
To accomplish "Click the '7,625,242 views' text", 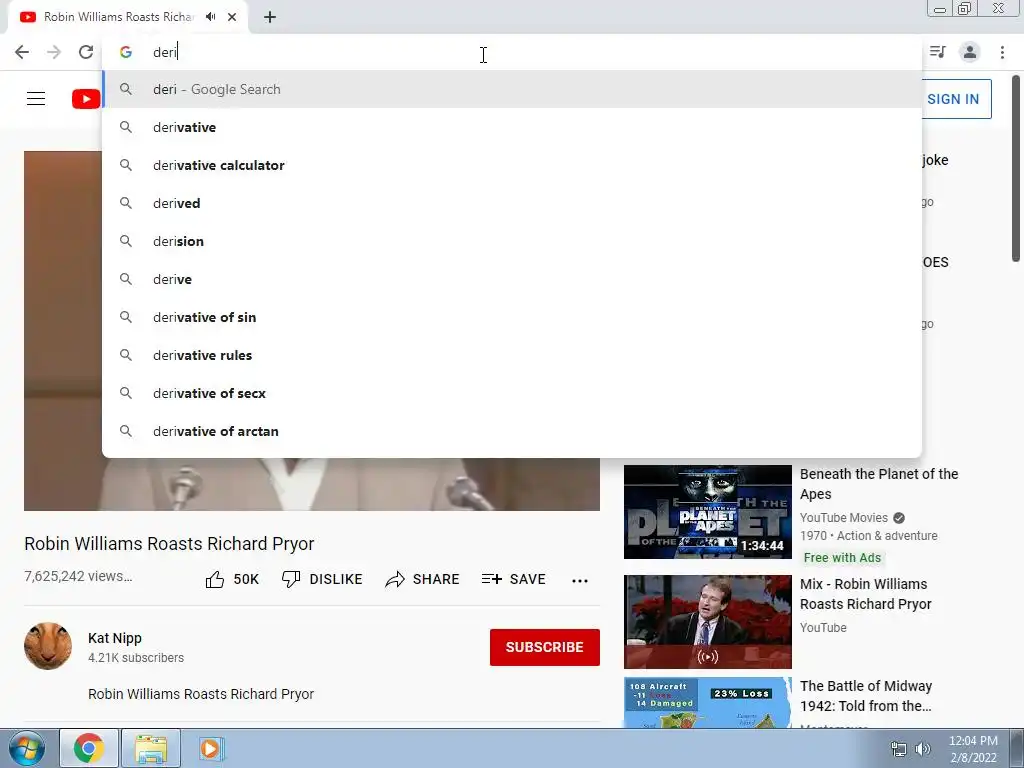I will (x=78, y=576).
